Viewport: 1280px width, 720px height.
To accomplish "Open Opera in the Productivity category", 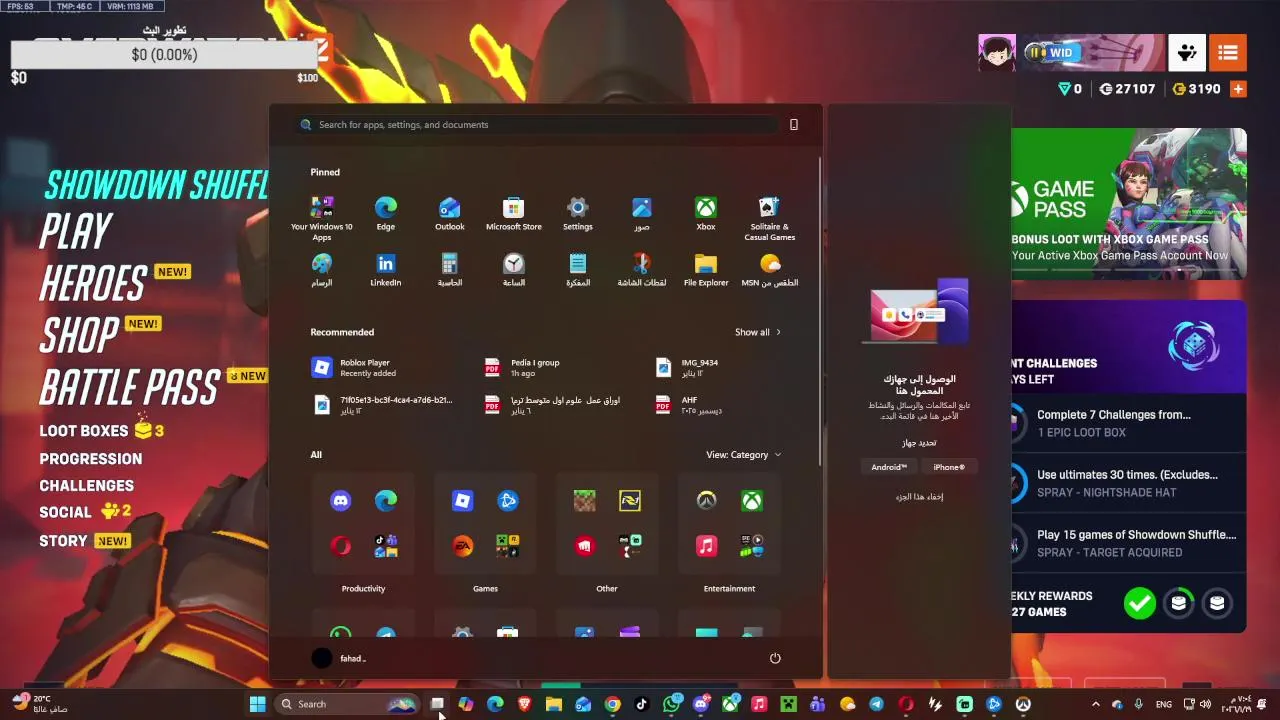I will tap(341, 546).
